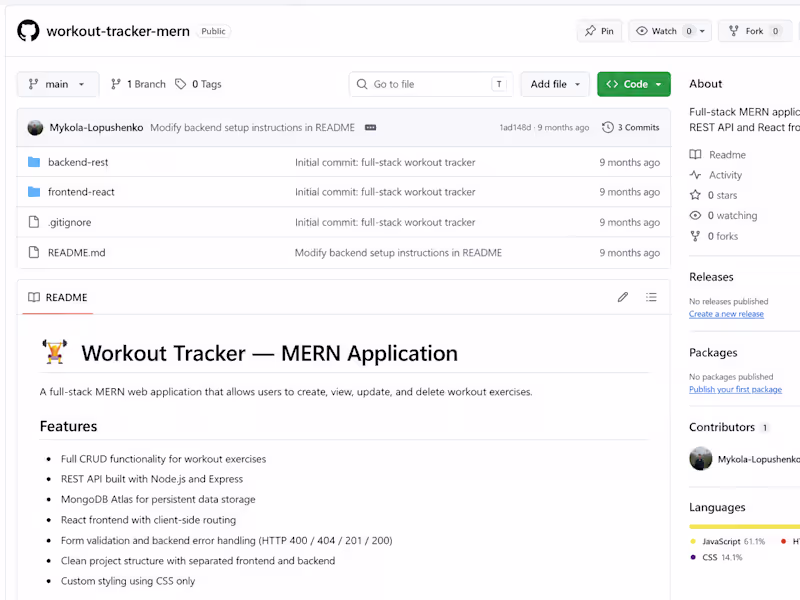
Task: Open Readme link in About sidebar
Action: tap(727, 155)
